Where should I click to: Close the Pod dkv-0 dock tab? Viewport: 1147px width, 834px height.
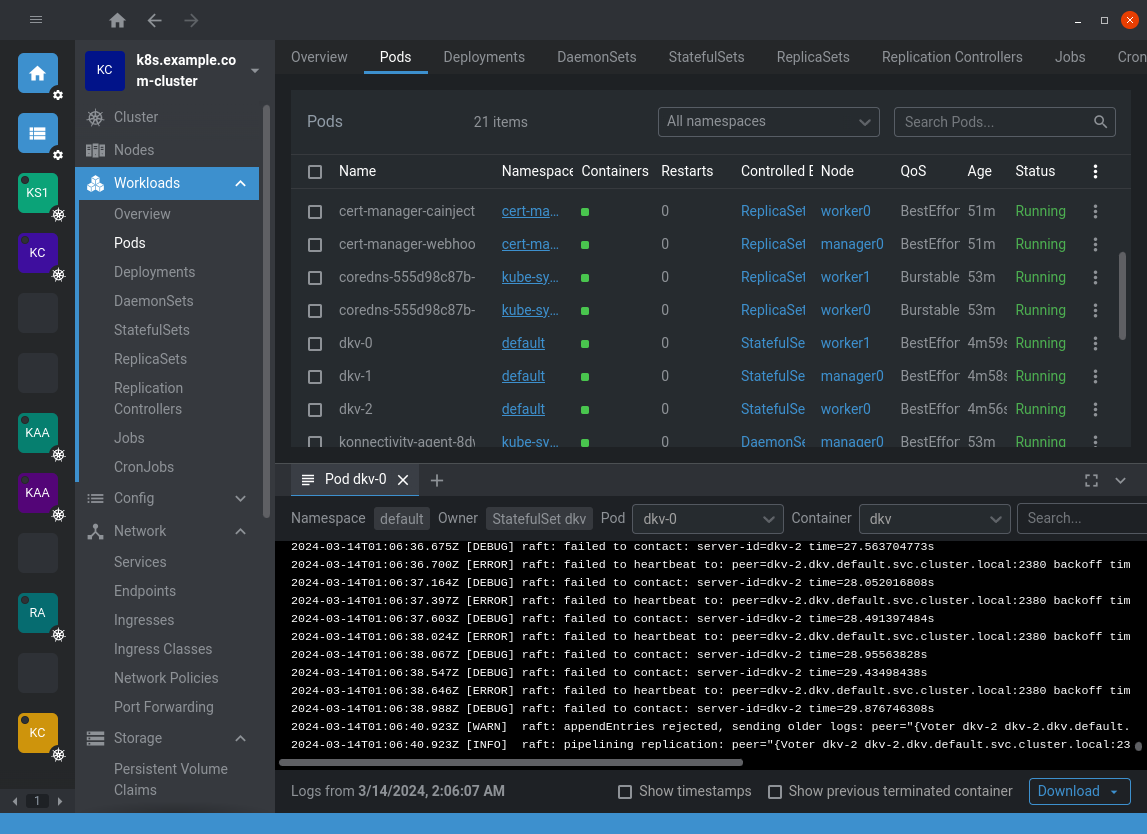[402, 480]
